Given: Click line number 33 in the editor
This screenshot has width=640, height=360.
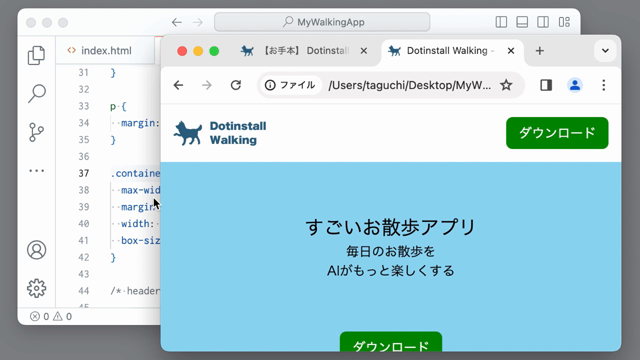Looking at the screenshot, I should pos(84,106).
